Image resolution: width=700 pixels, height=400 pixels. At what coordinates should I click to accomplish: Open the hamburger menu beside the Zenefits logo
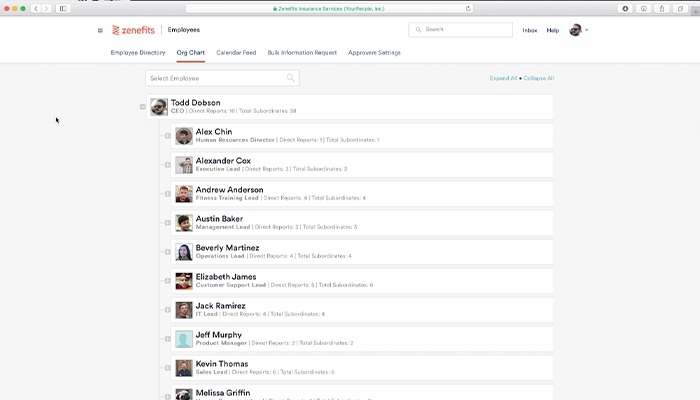click(x=100, y=30)
